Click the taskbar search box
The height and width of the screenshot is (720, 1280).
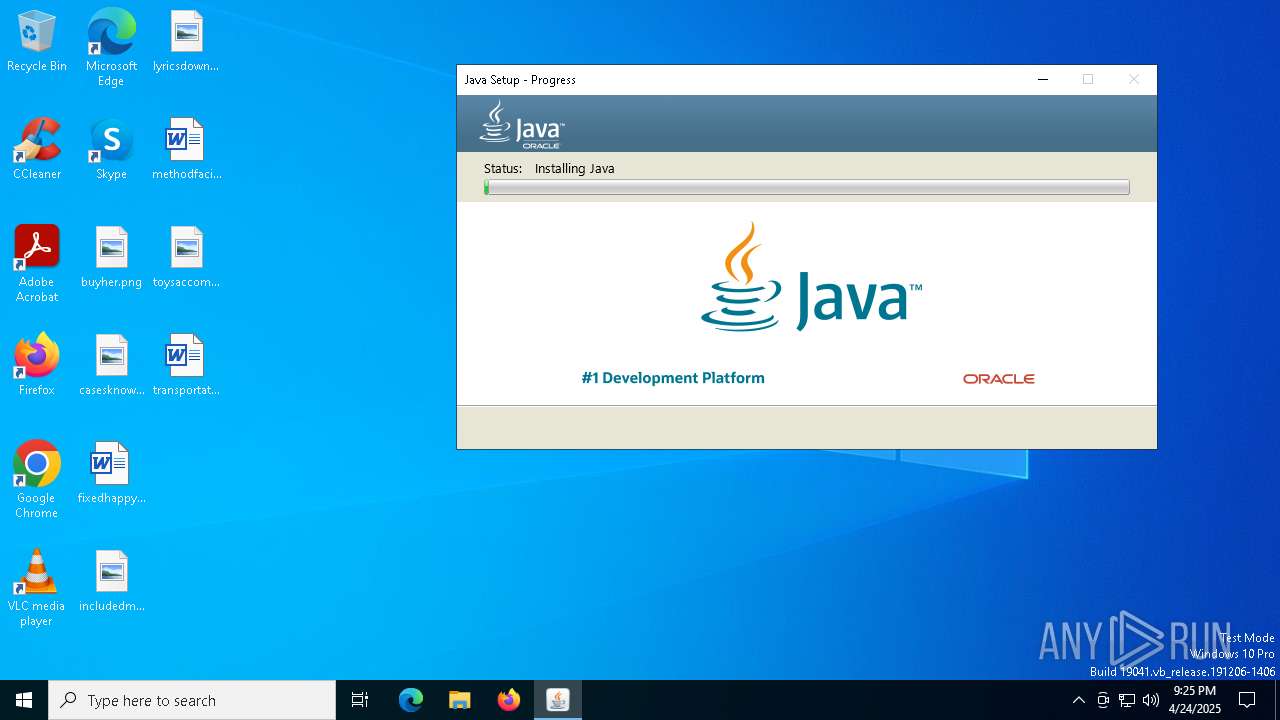click(x=192, y=700)
